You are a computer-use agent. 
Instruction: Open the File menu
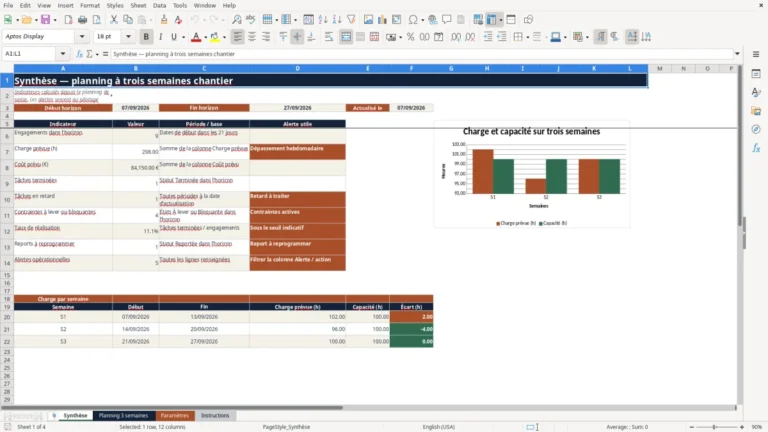click(x=8, y=5)
